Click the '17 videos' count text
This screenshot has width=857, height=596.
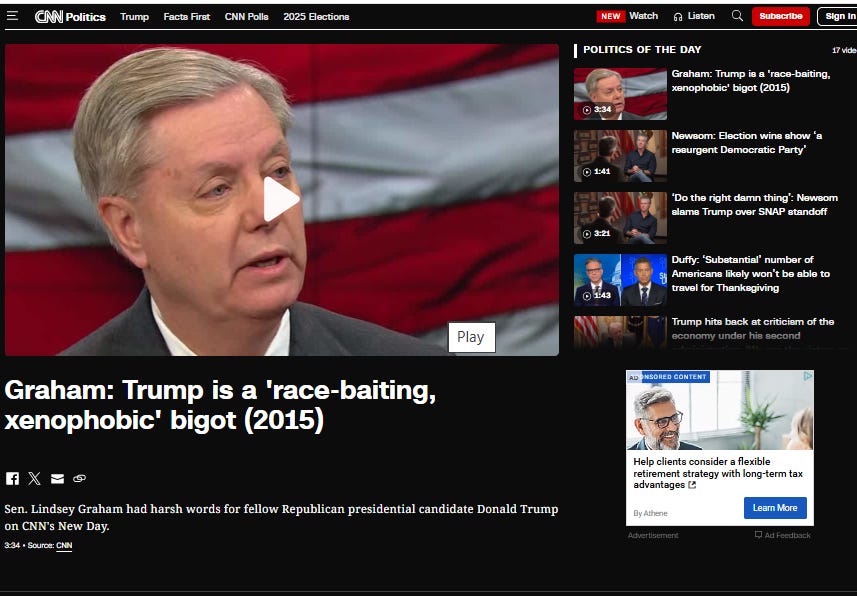[844, 50]
